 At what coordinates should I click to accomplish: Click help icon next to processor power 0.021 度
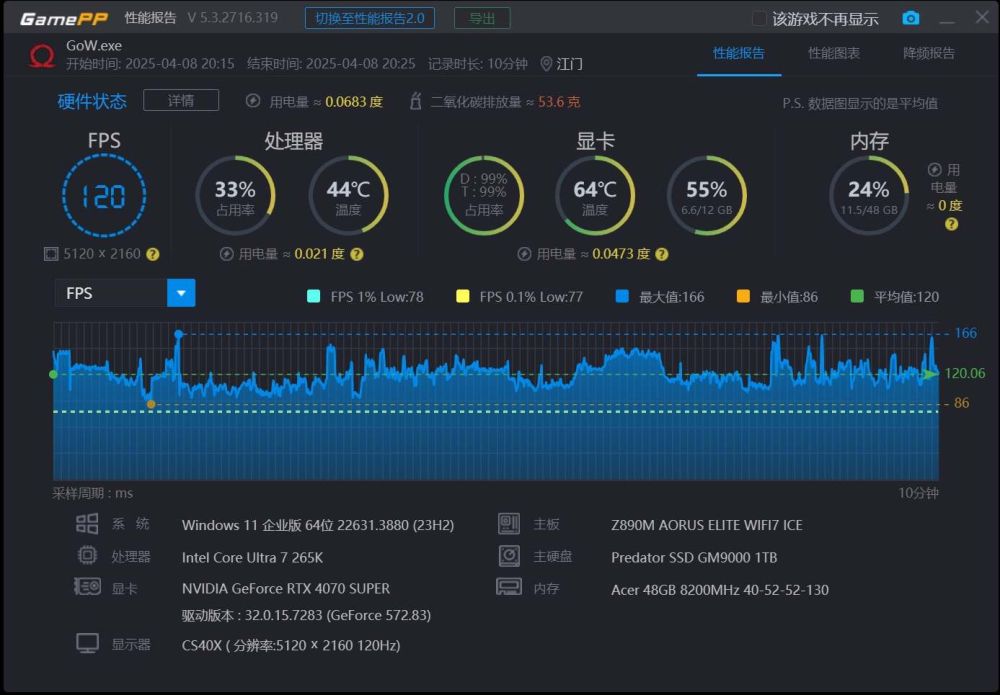(x=357, y=254)
